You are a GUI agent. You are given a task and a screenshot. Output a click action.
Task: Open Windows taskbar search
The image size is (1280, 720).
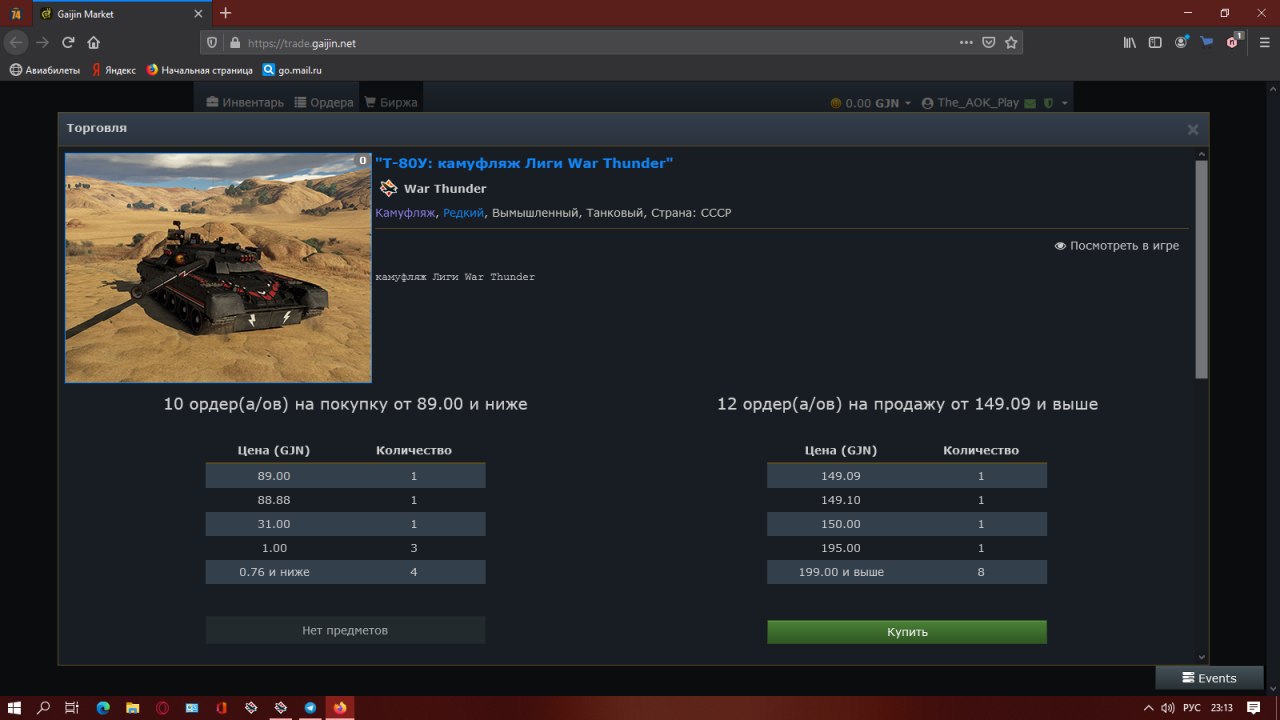pyautogui.click(x=44, y=707)
